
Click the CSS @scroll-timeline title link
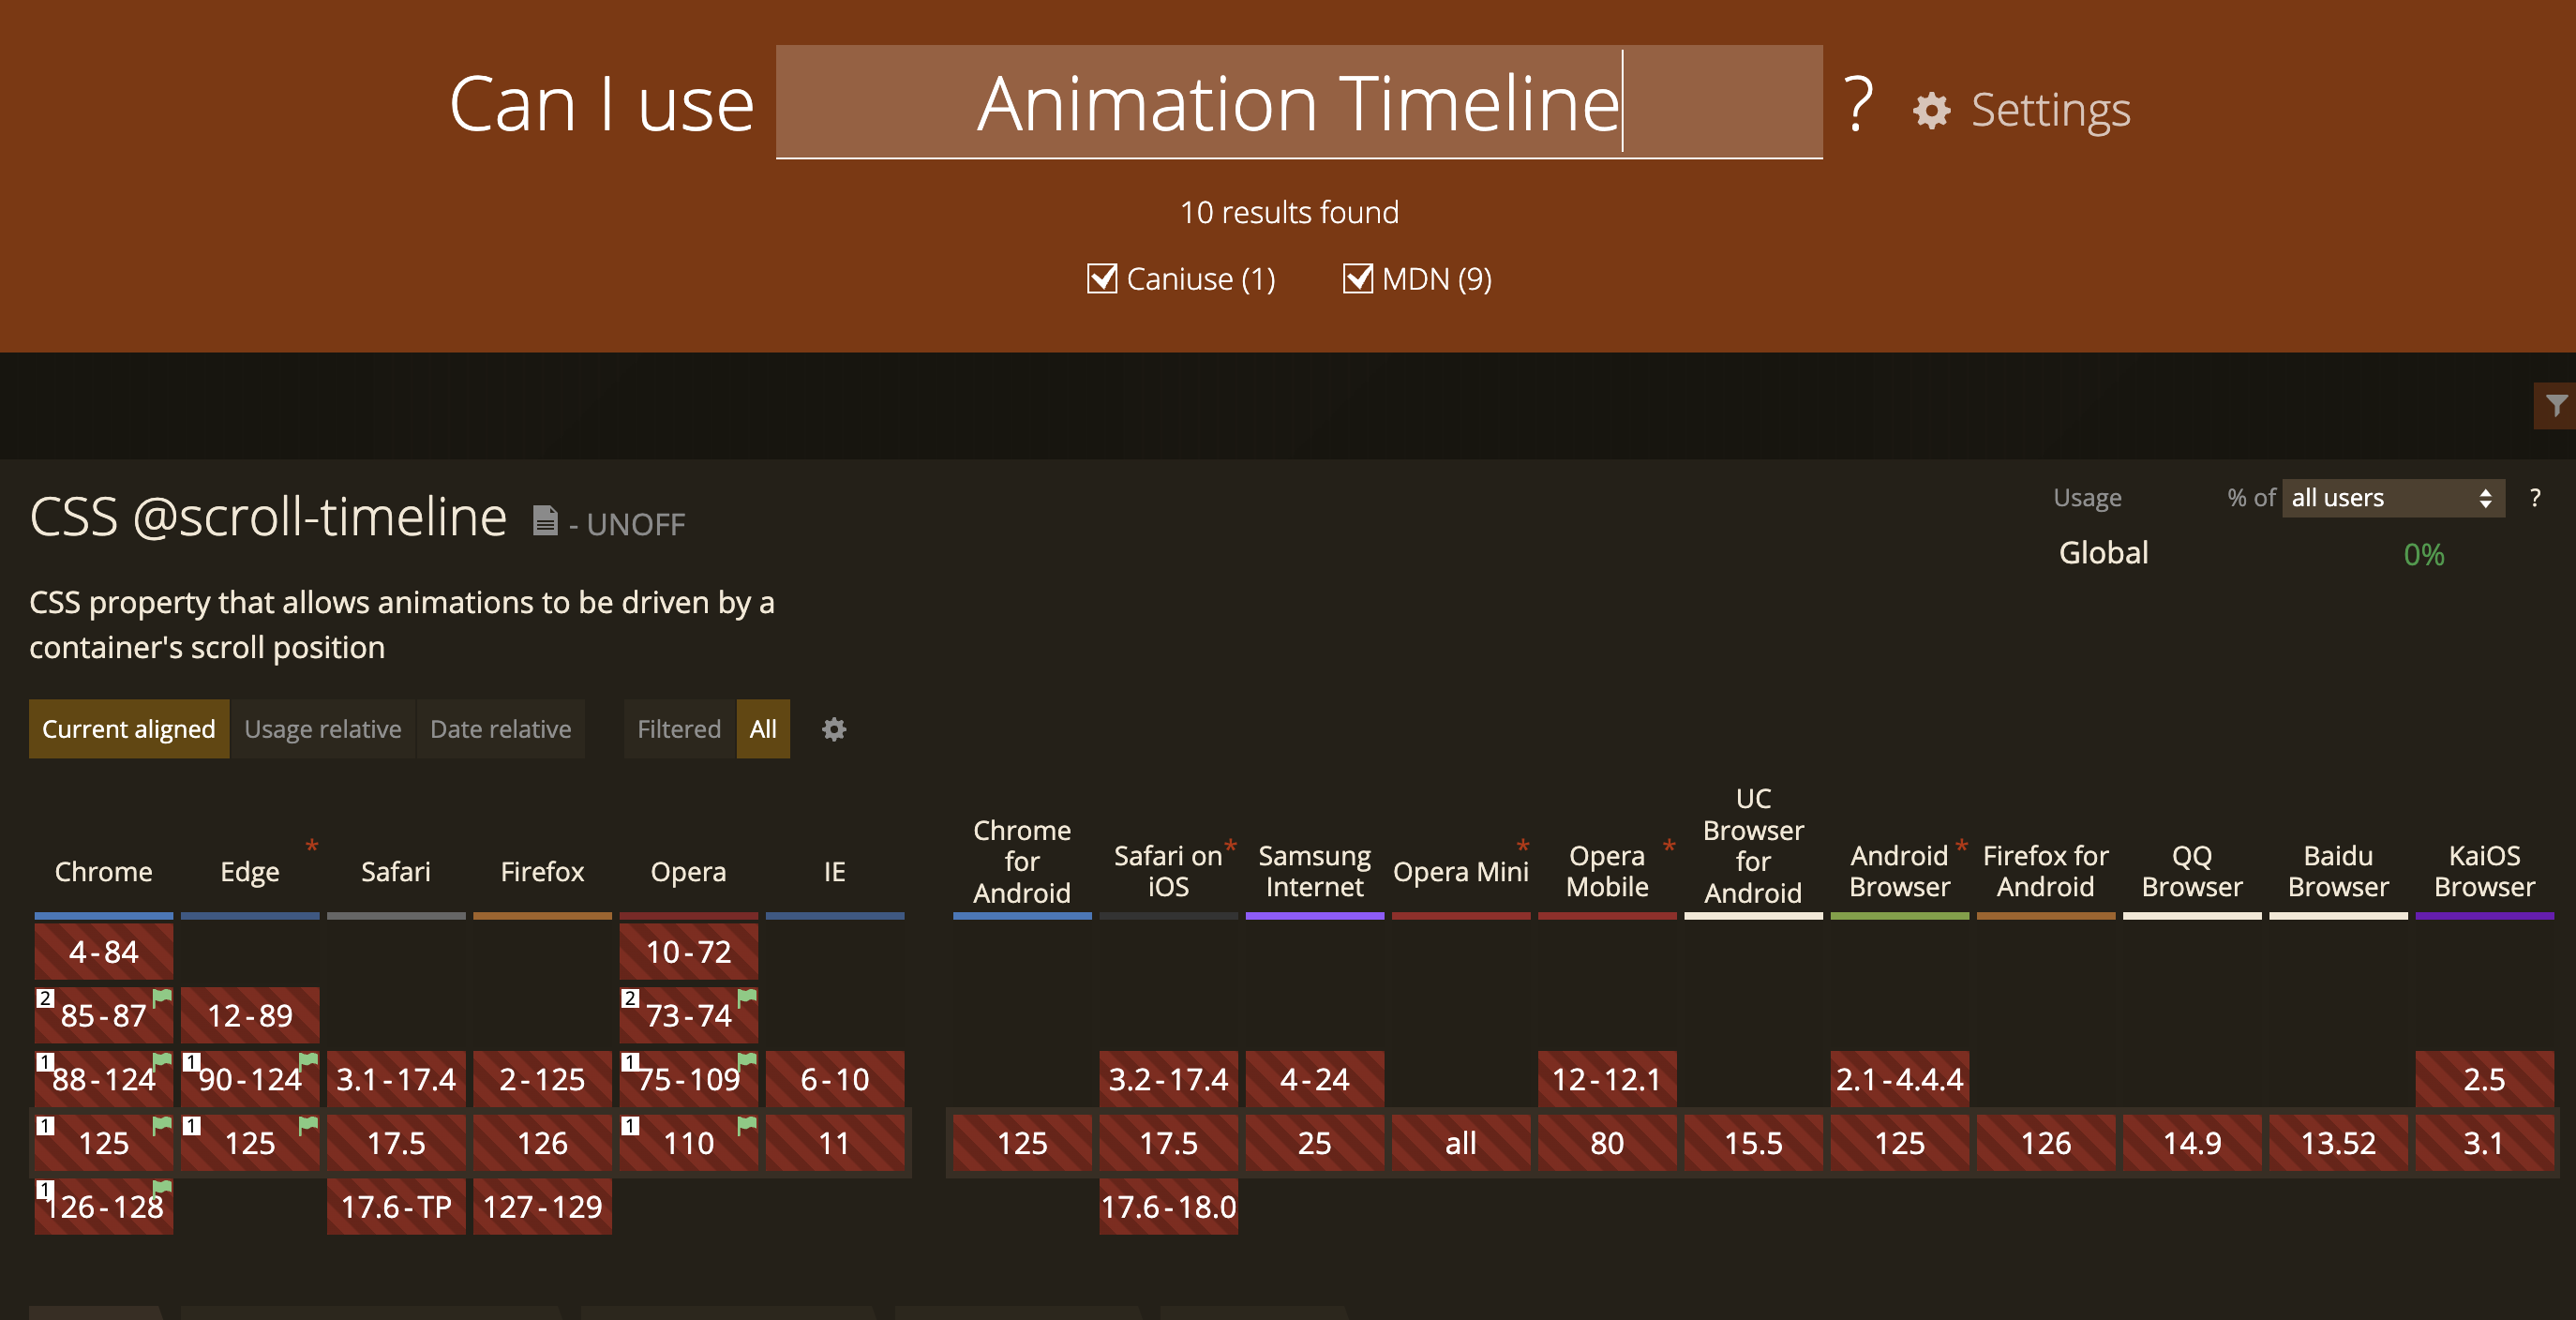(268, 517)
